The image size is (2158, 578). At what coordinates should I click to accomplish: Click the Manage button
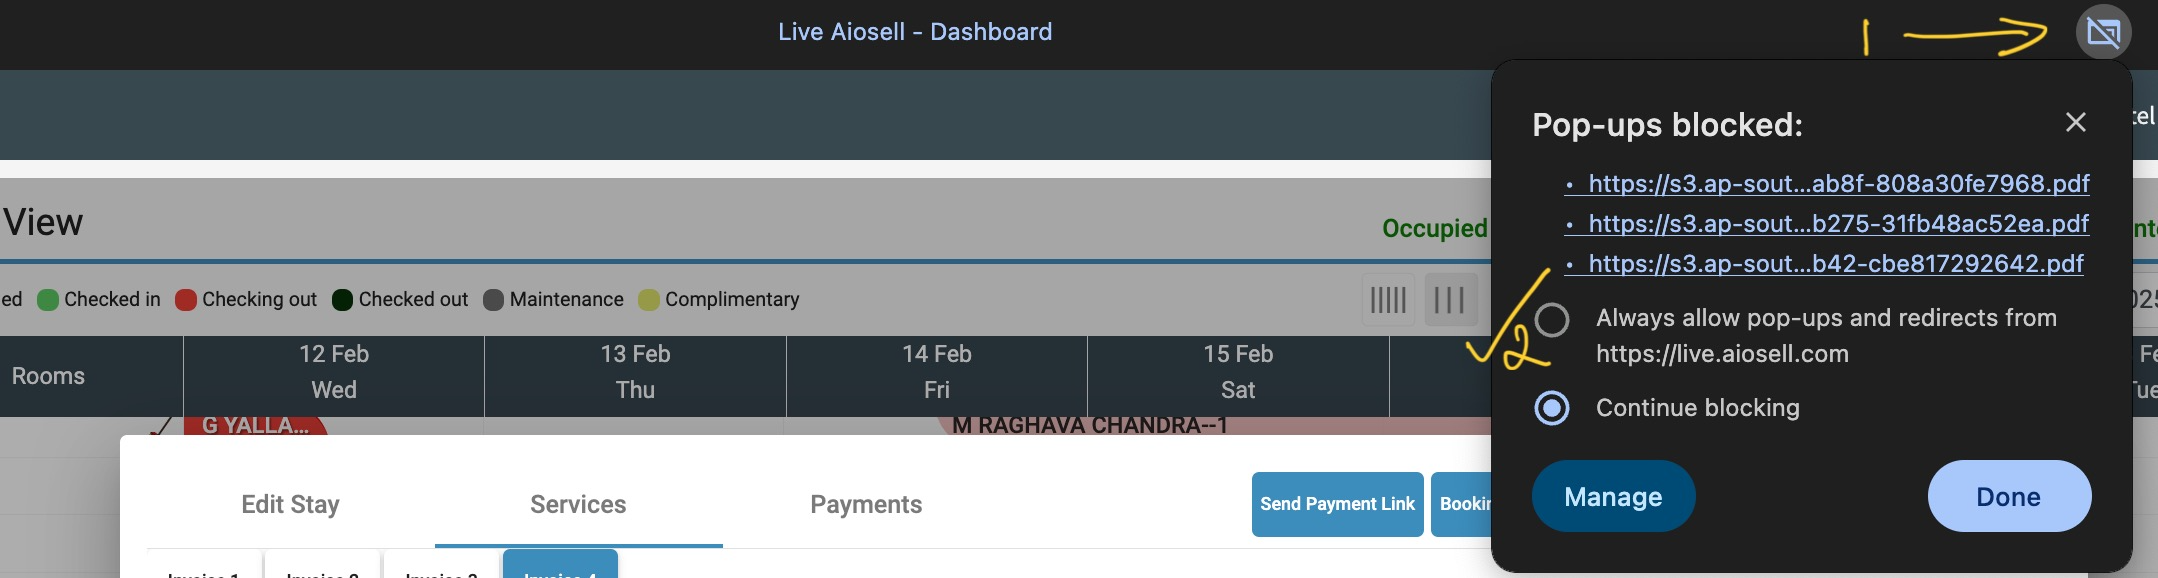click(x=1613, y=496)
